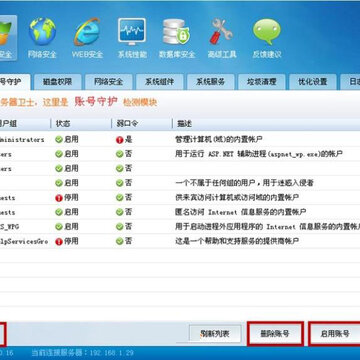Switch to the 系统服务 tab
Viewport: 360px width, 360px height.
[210, 82]
